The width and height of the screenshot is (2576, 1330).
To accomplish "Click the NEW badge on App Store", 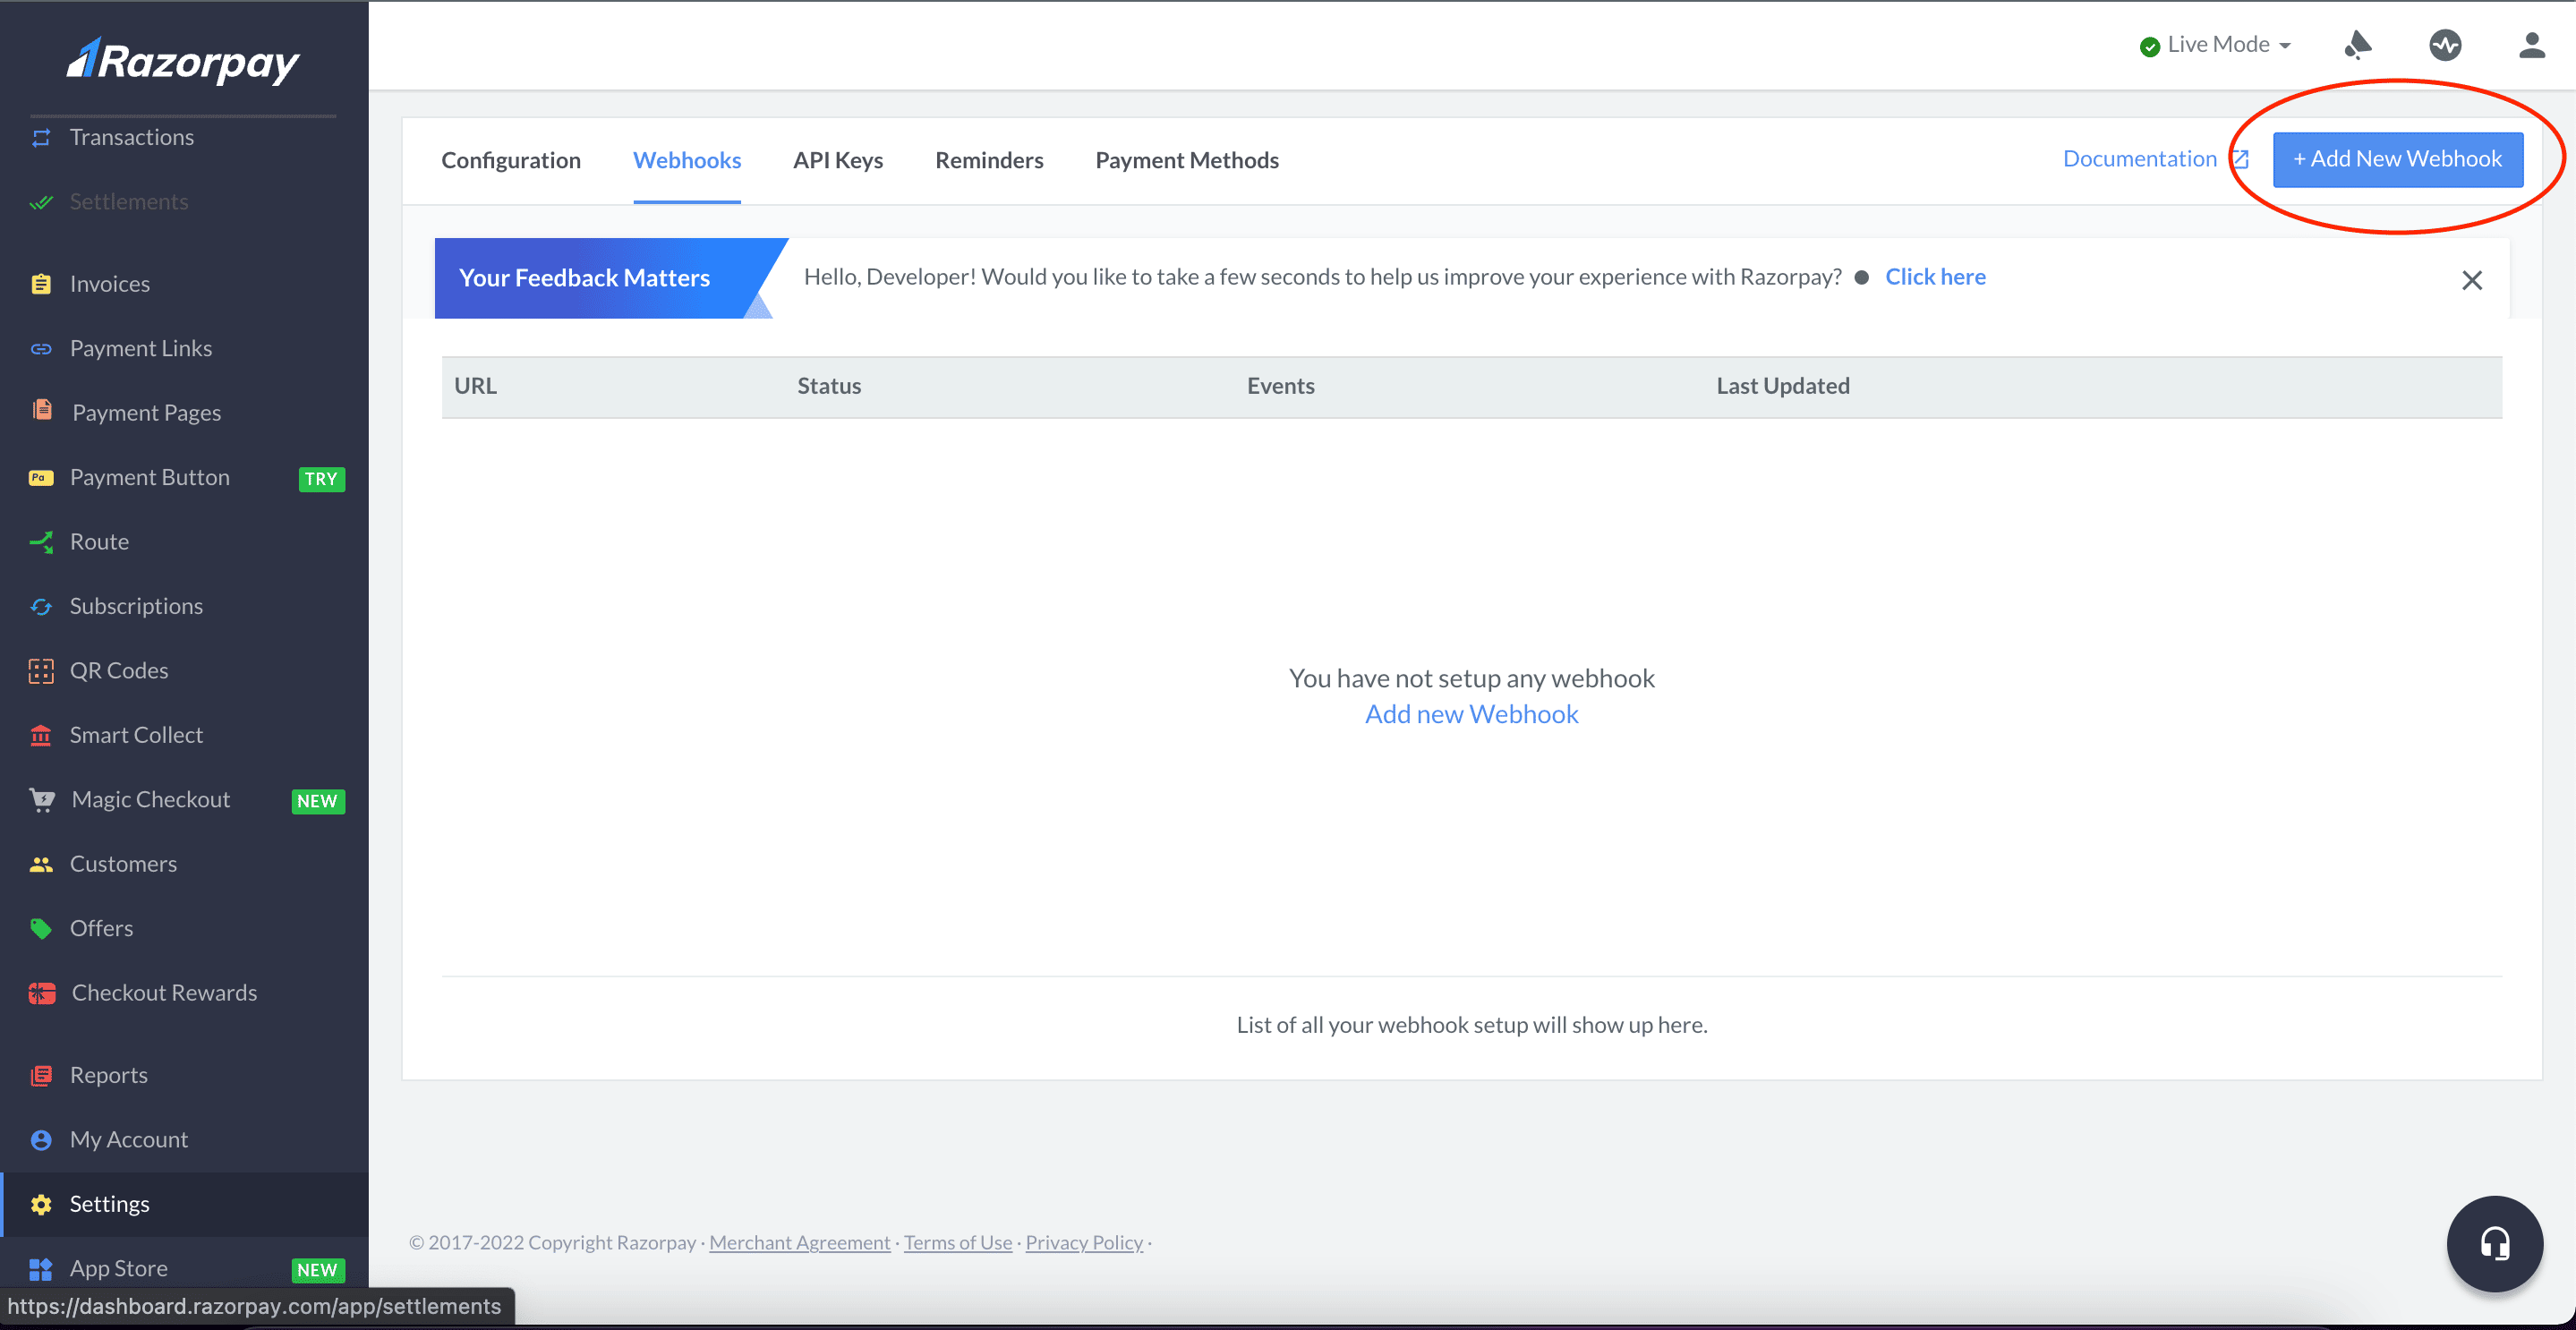I will coord(317,1270).
